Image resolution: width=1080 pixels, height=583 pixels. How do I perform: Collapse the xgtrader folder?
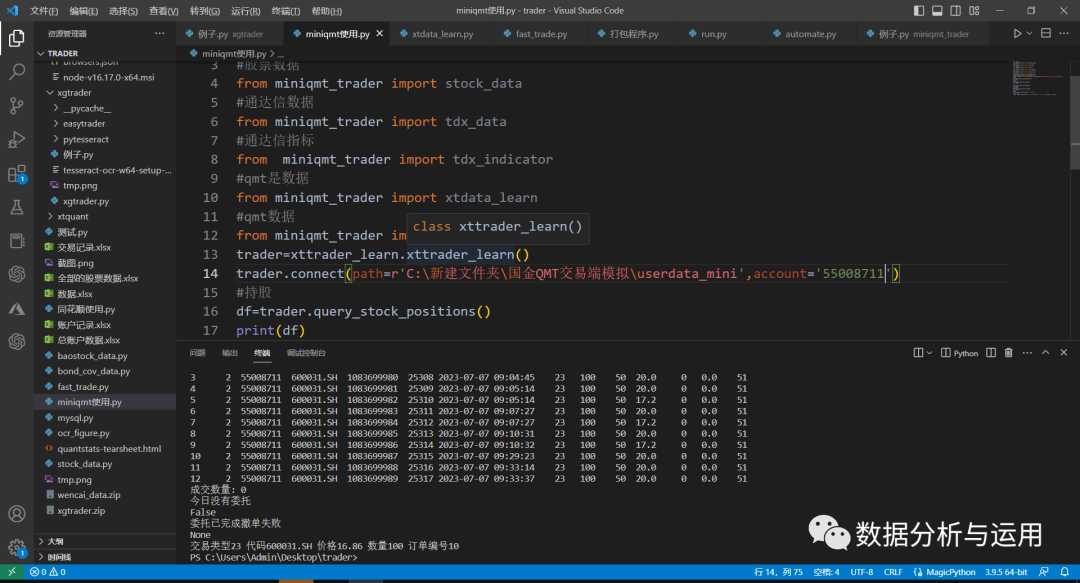(75, 92)
